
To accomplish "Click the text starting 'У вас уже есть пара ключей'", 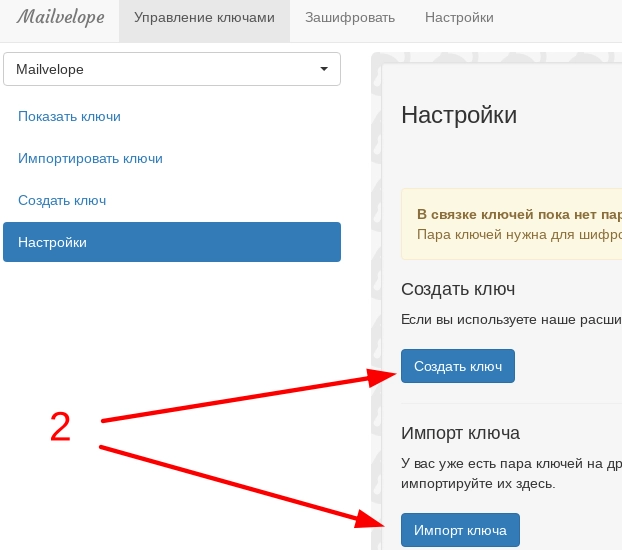I will (511, 473).
